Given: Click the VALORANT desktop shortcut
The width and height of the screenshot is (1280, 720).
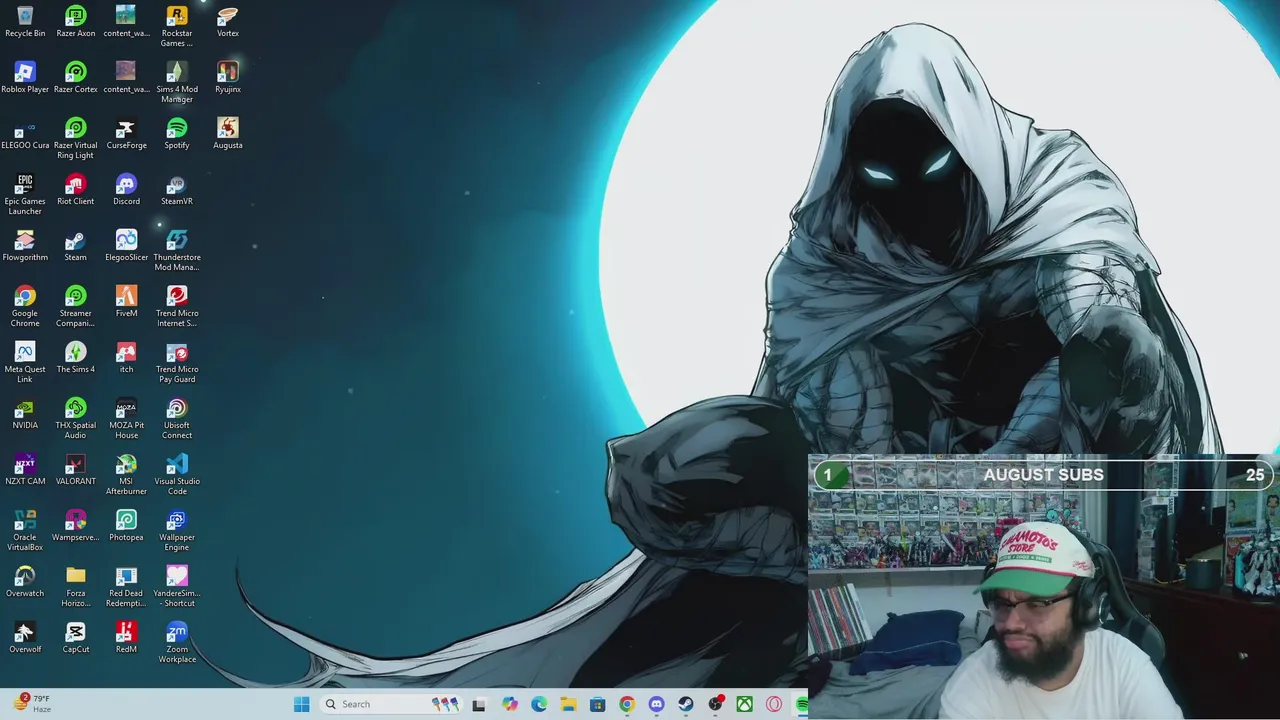Looking at the screenshot, I should coord(76,470).
